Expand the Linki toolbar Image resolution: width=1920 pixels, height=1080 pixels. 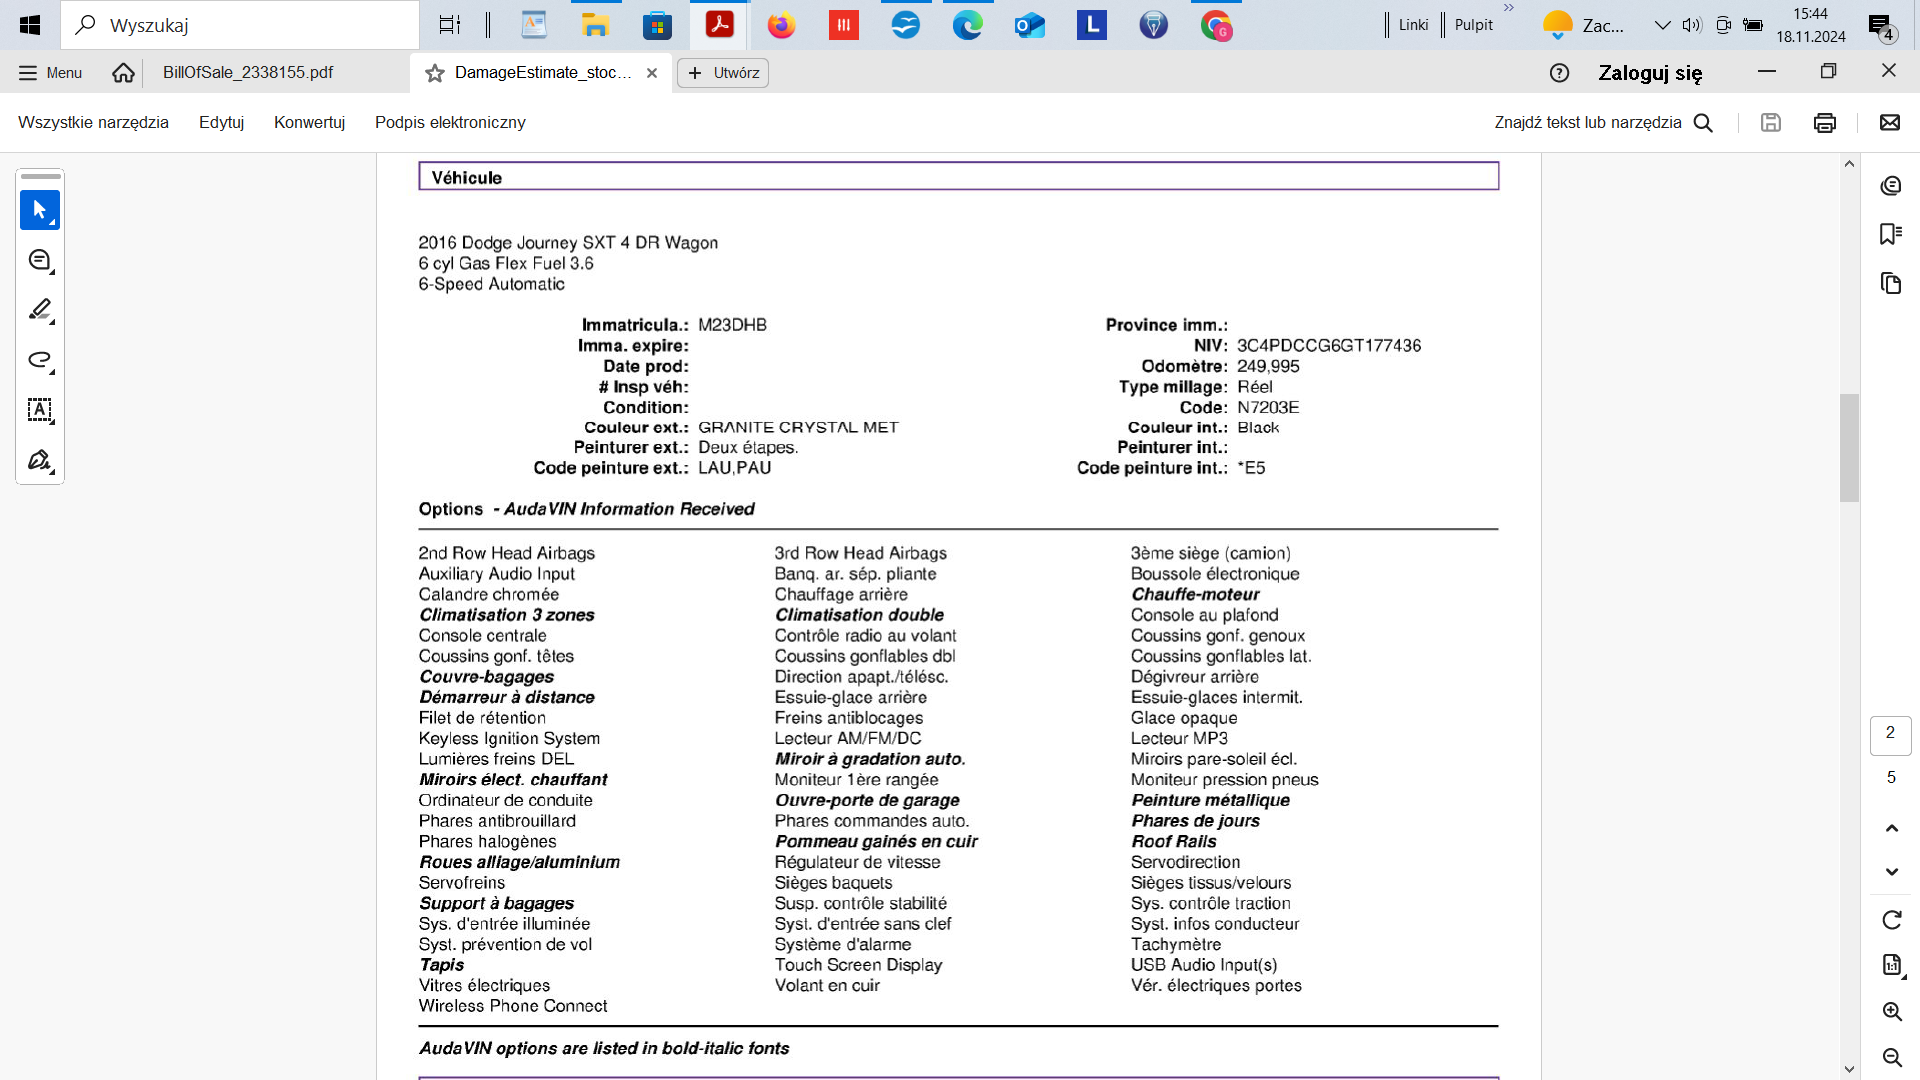coord(1413,25)
